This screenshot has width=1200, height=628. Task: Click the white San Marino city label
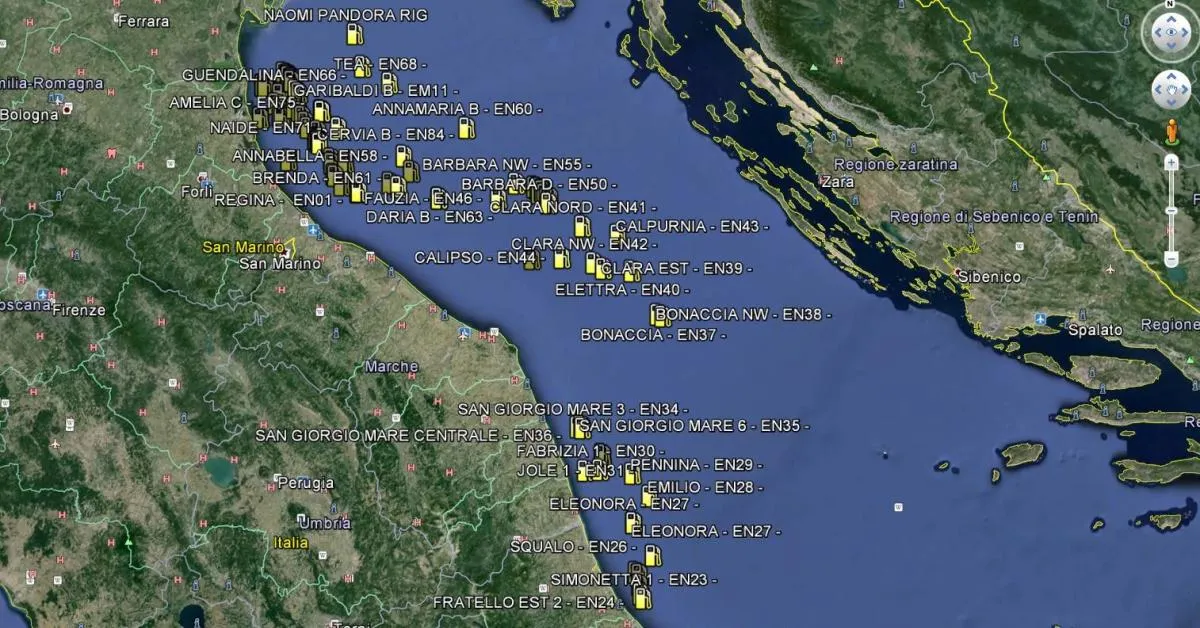(281, 264)
